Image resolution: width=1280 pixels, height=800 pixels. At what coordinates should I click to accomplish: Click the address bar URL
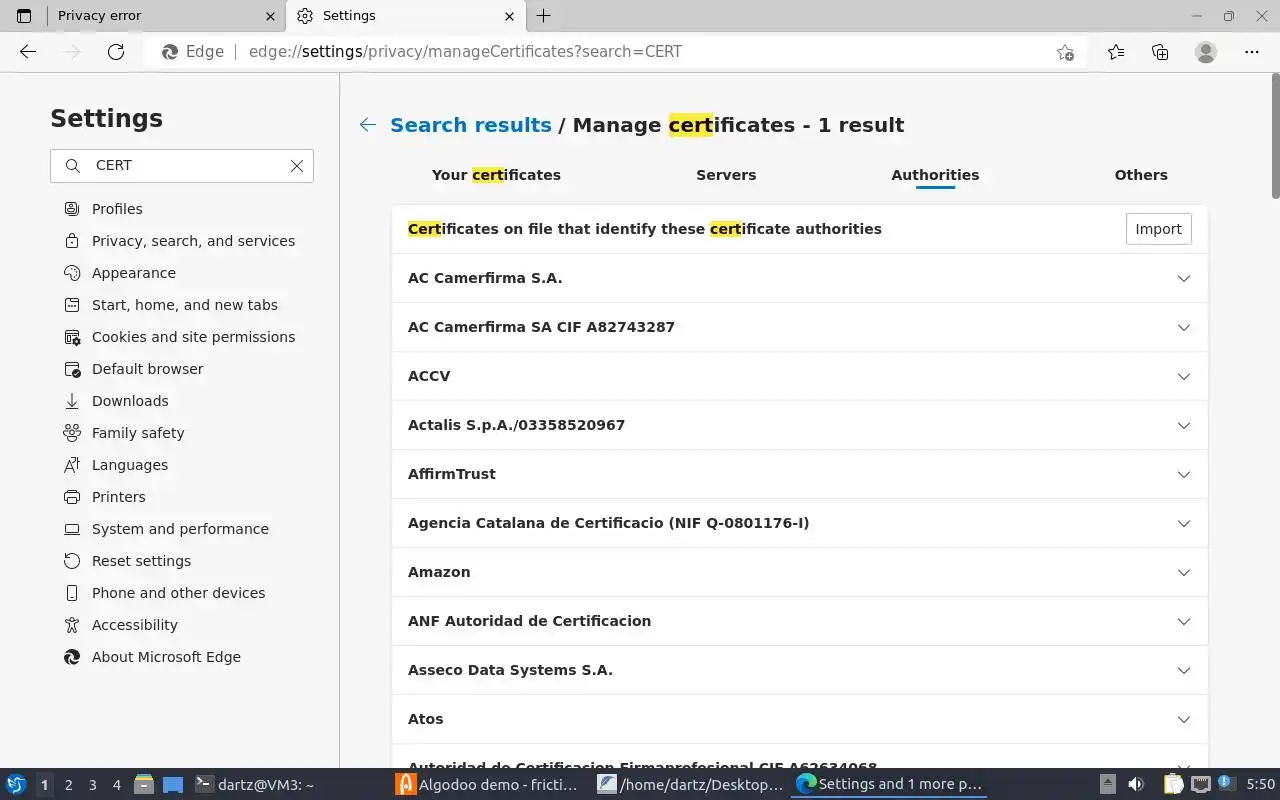(465, 52)
